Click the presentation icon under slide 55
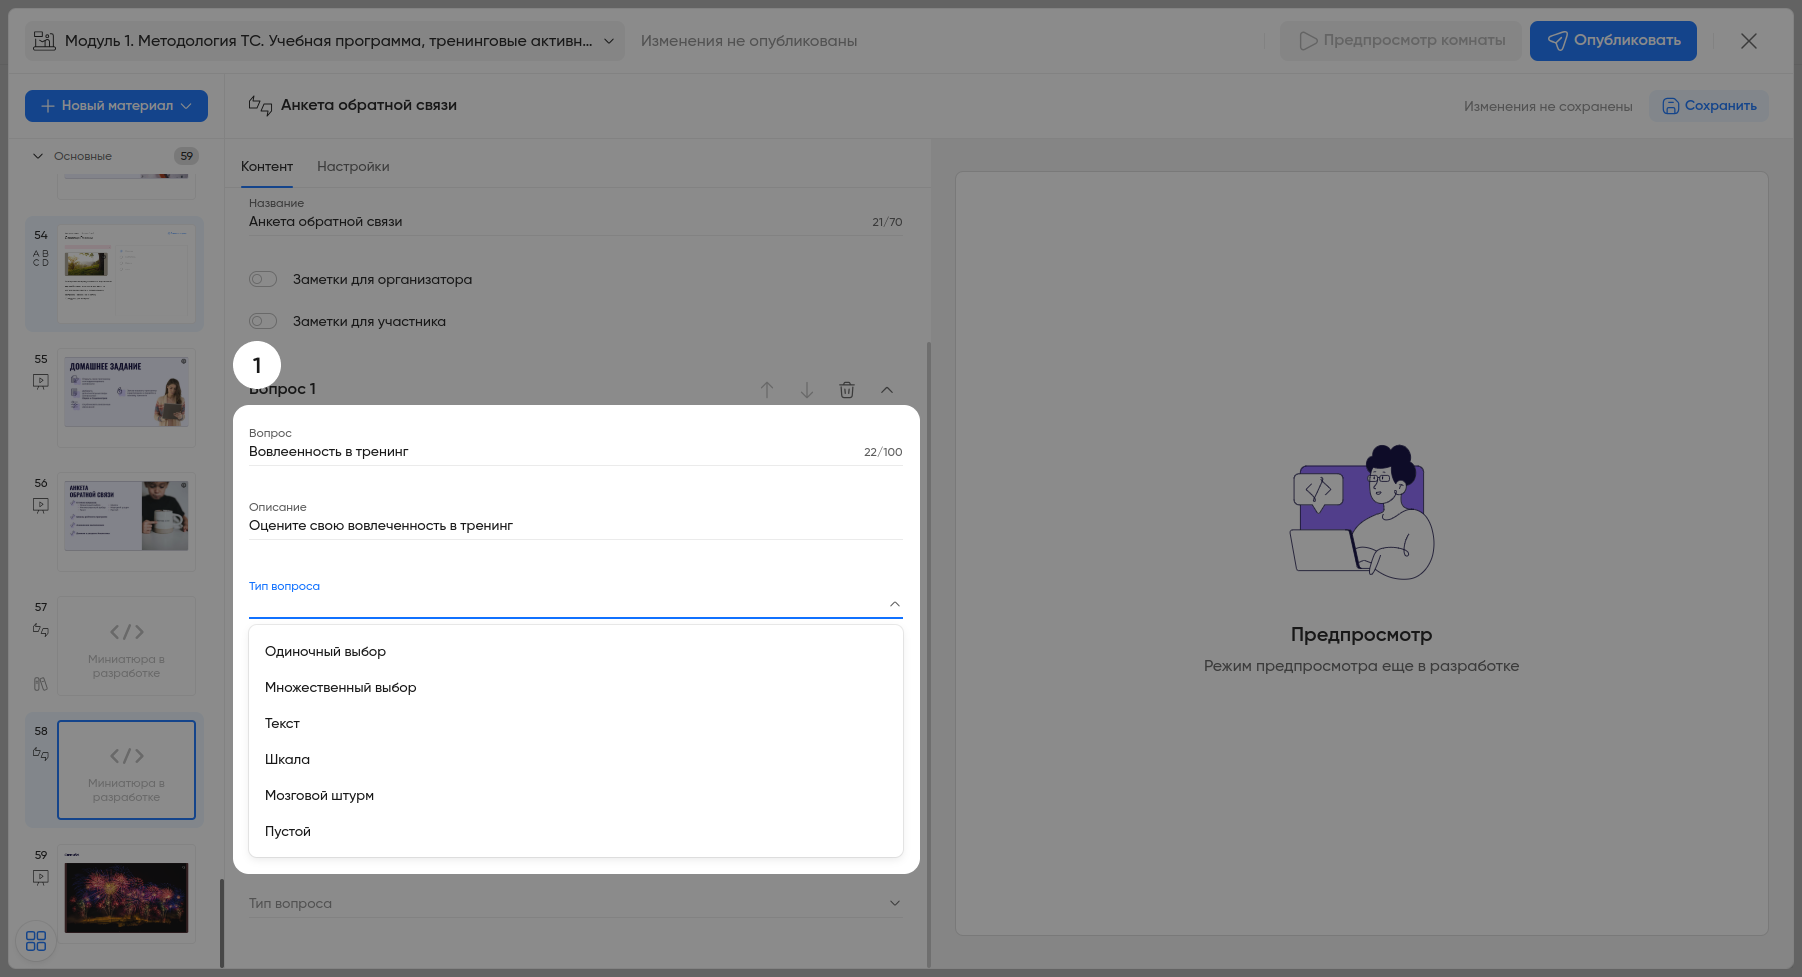The width and height of the screenshot is (1802, 977). pos(41,381)
